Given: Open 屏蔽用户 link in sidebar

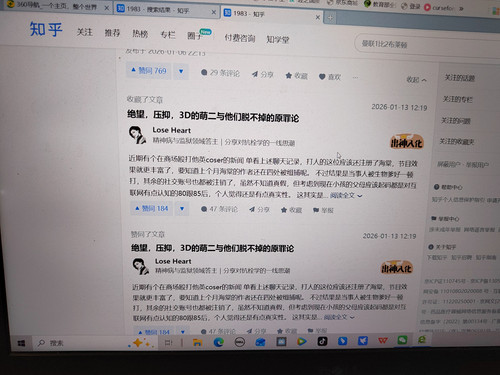Looking at the screenshot, I should point(449,164).
